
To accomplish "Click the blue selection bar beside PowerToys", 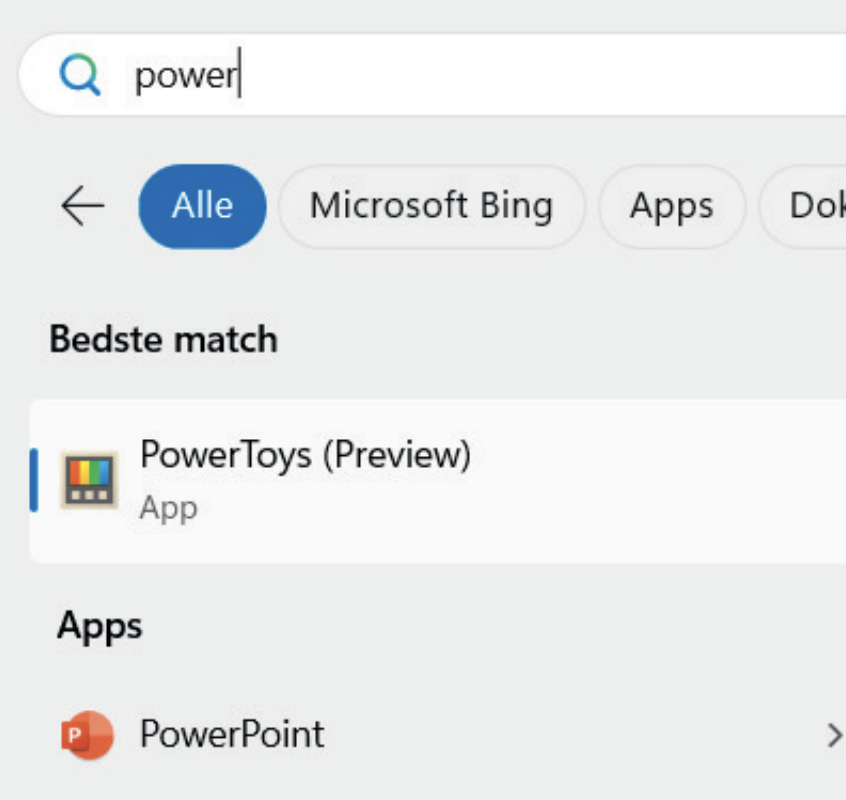I will 34,481.
